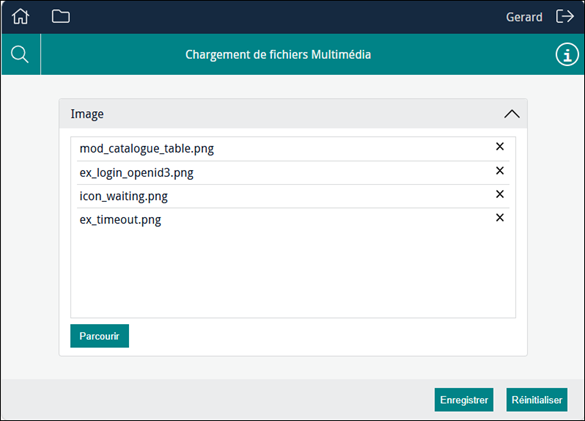Select ex_timeout.png file name

pos(120,220)
